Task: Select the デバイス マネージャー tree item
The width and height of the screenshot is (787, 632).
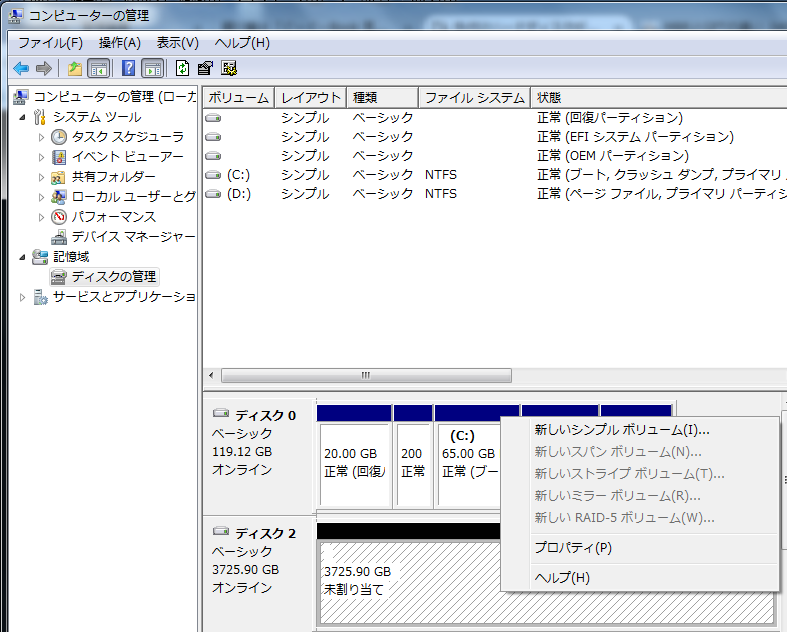Action: point(132,236)
